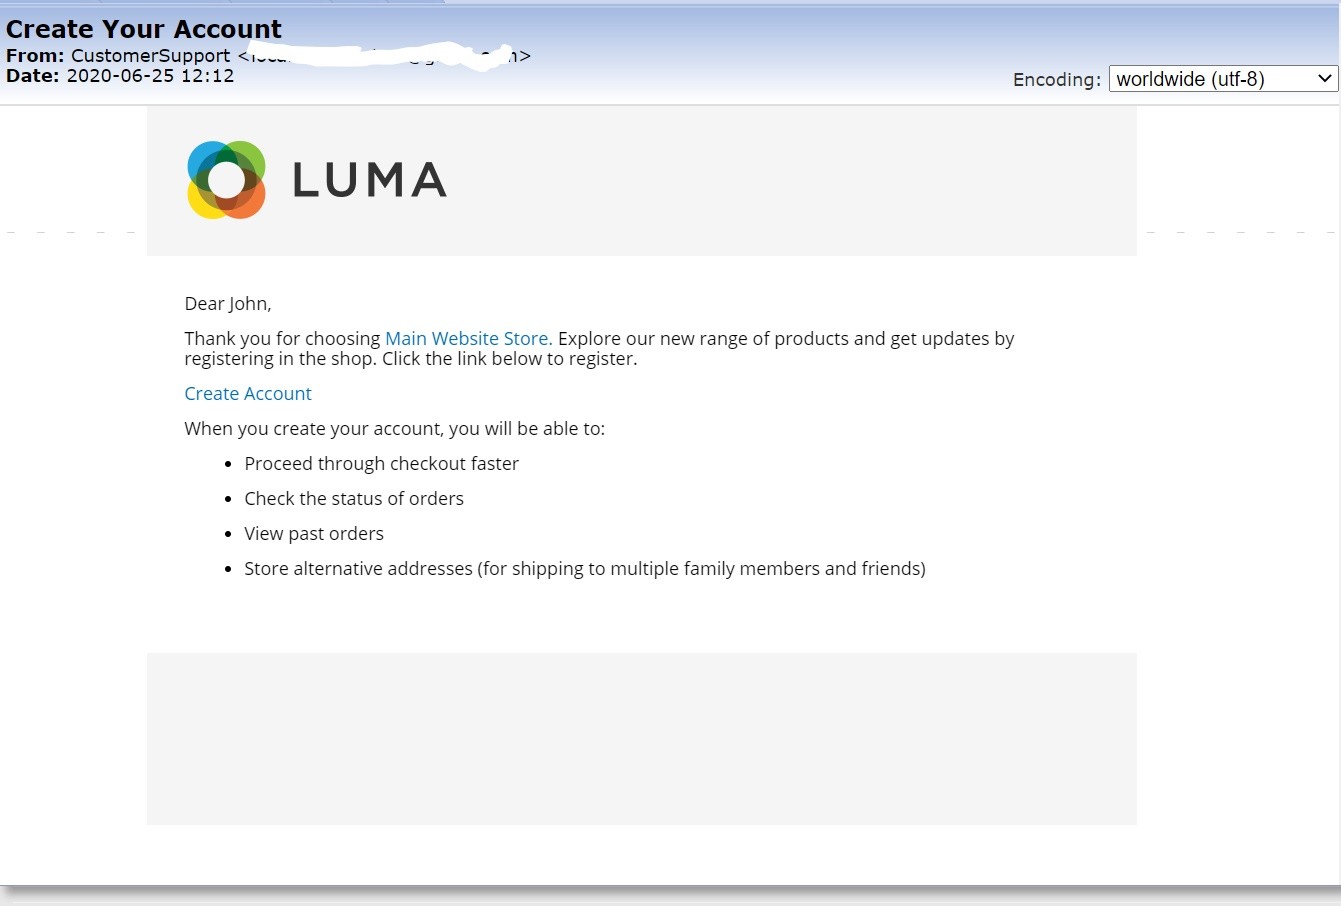The width and height of the screenshot is (1341, 906).
Task: Click the email date 2020-06-25 12:12
Action: pos(150,76)
